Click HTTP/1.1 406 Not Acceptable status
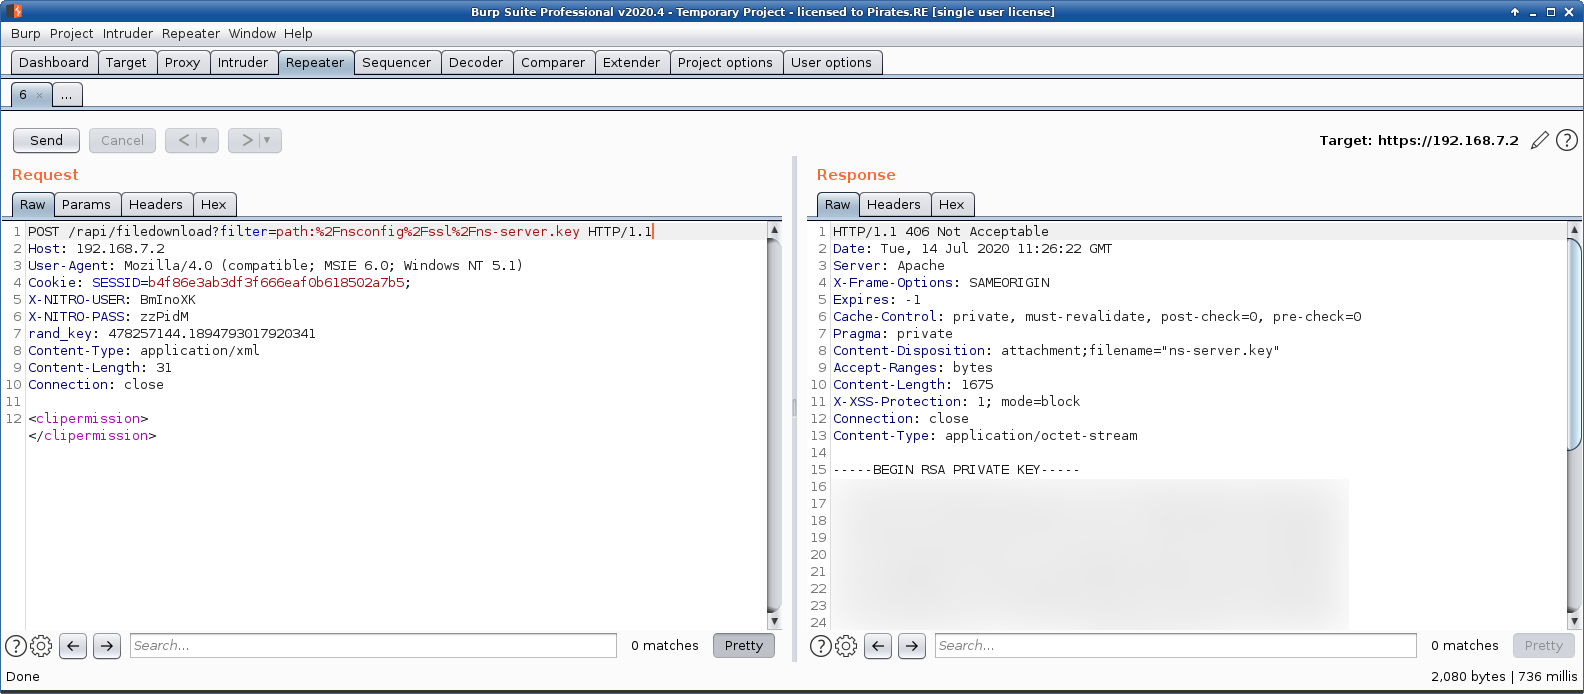Viewport: 1584px width, 694px height. [x=941, y=232]
